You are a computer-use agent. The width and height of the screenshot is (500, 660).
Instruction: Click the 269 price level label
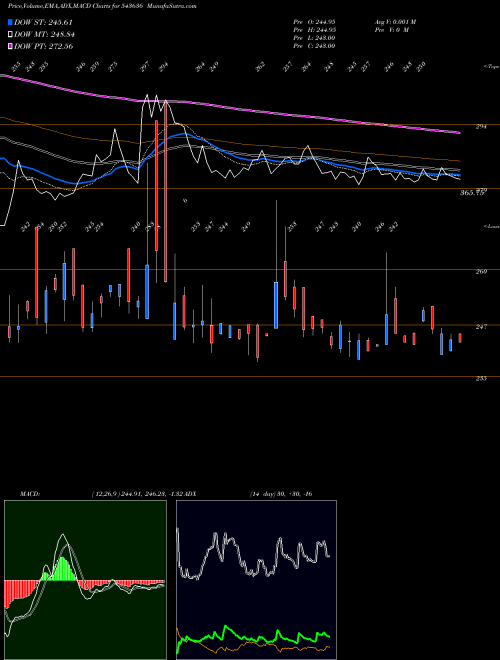pyautogui.click(x=481, y=271)
